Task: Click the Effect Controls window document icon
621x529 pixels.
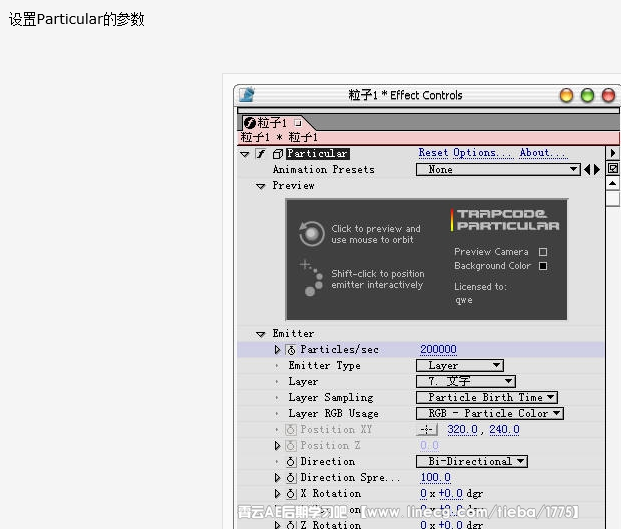Action: tap(247, 95)
